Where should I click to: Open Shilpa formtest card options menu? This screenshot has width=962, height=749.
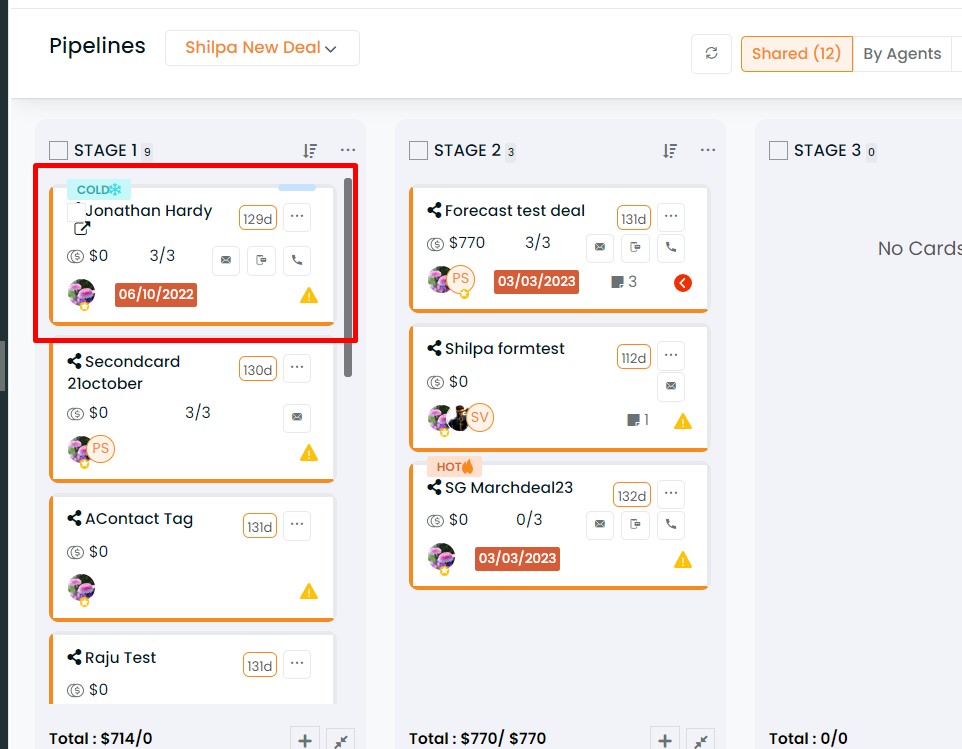point(671,355)
